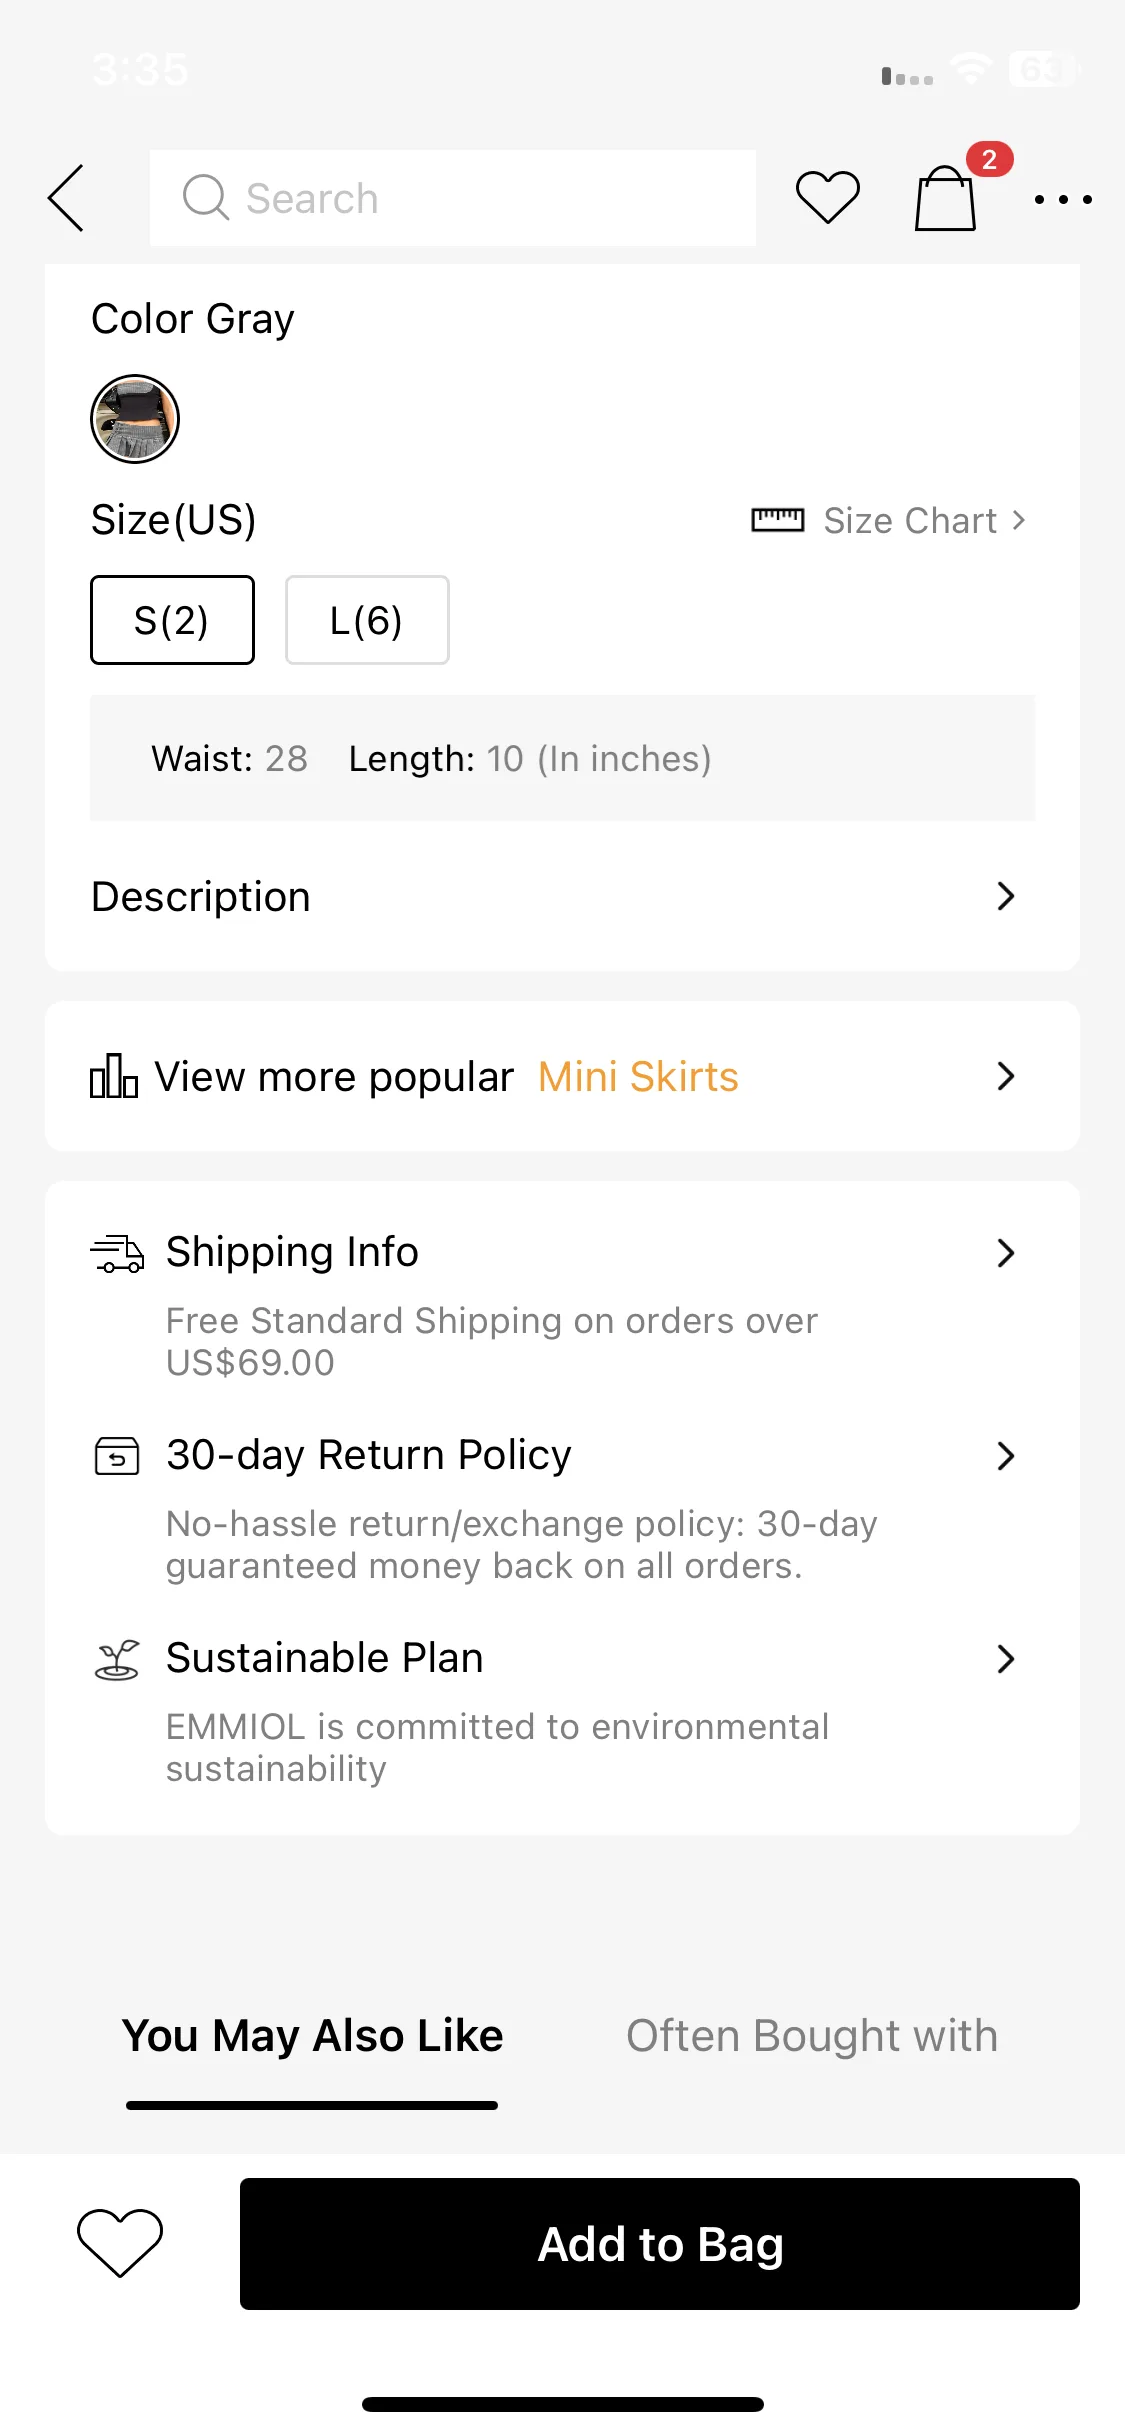The width and height of the screenshot is (1125, 2436).
Task: Switch to Often Bought with tab
Action: (812, 2036)
